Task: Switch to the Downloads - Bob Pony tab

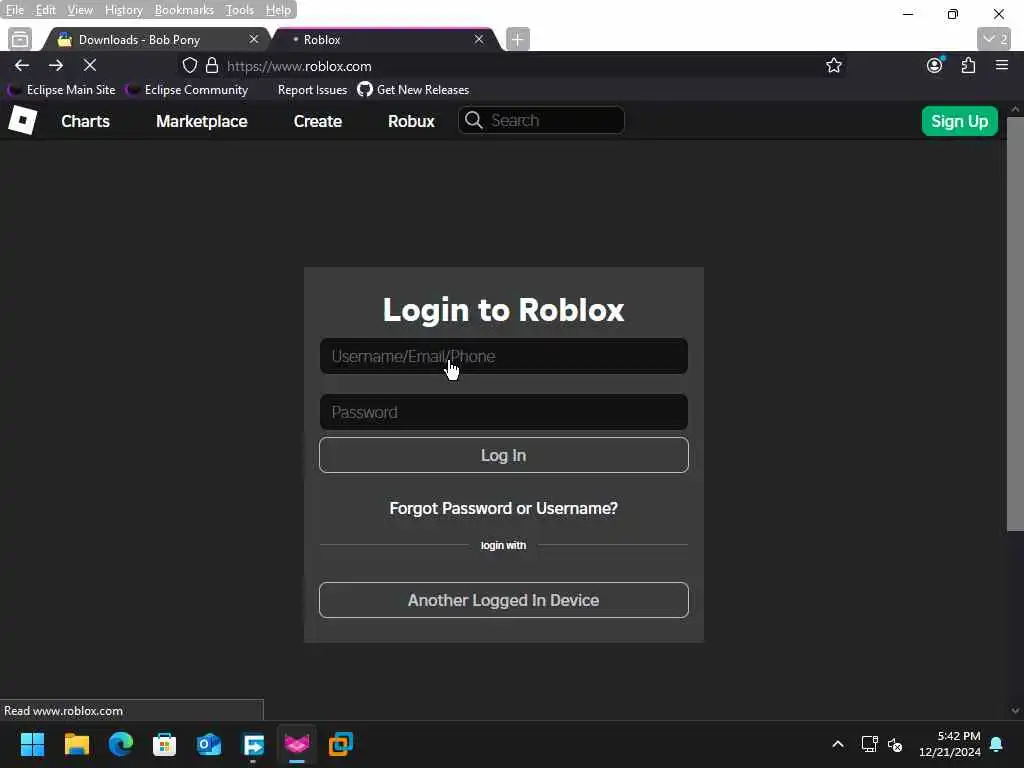Action: click(x=157, y=39)
